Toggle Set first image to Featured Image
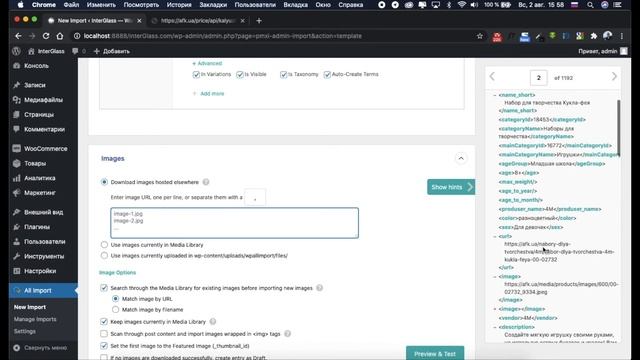Image resolution: width=640 pixels, height=360 pixels. point(104,346)
